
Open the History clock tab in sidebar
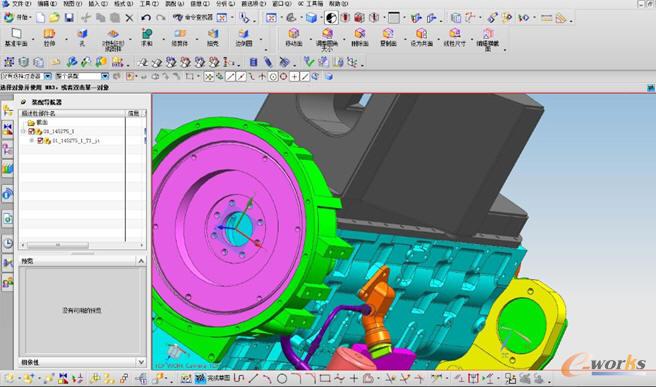coord(8,243)
